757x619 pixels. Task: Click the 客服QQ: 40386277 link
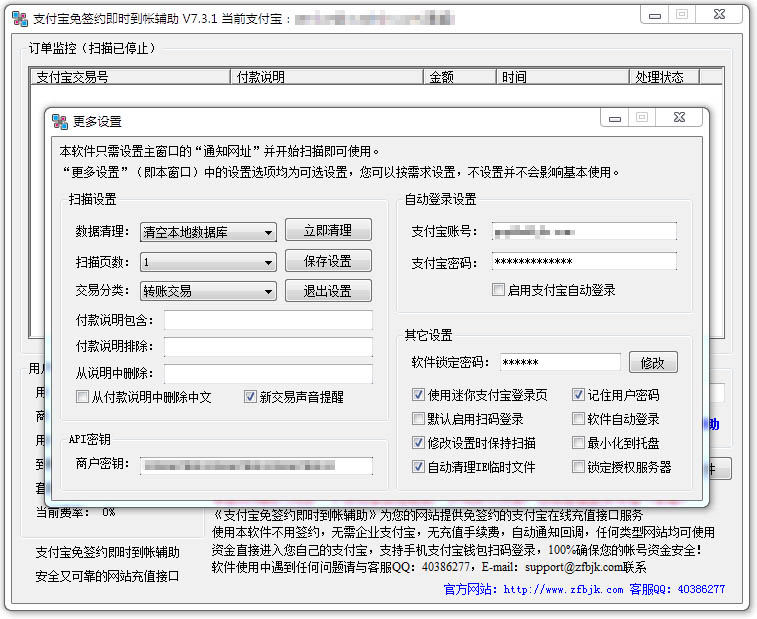[677, 589]
